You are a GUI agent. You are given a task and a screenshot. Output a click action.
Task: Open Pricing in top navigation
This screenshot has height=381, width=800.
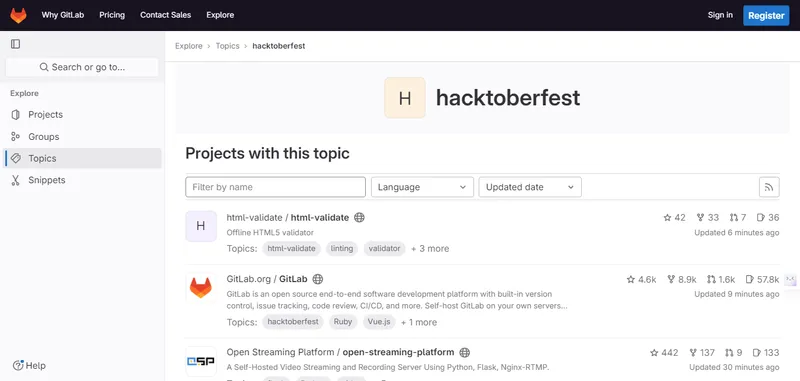[112, 15]
